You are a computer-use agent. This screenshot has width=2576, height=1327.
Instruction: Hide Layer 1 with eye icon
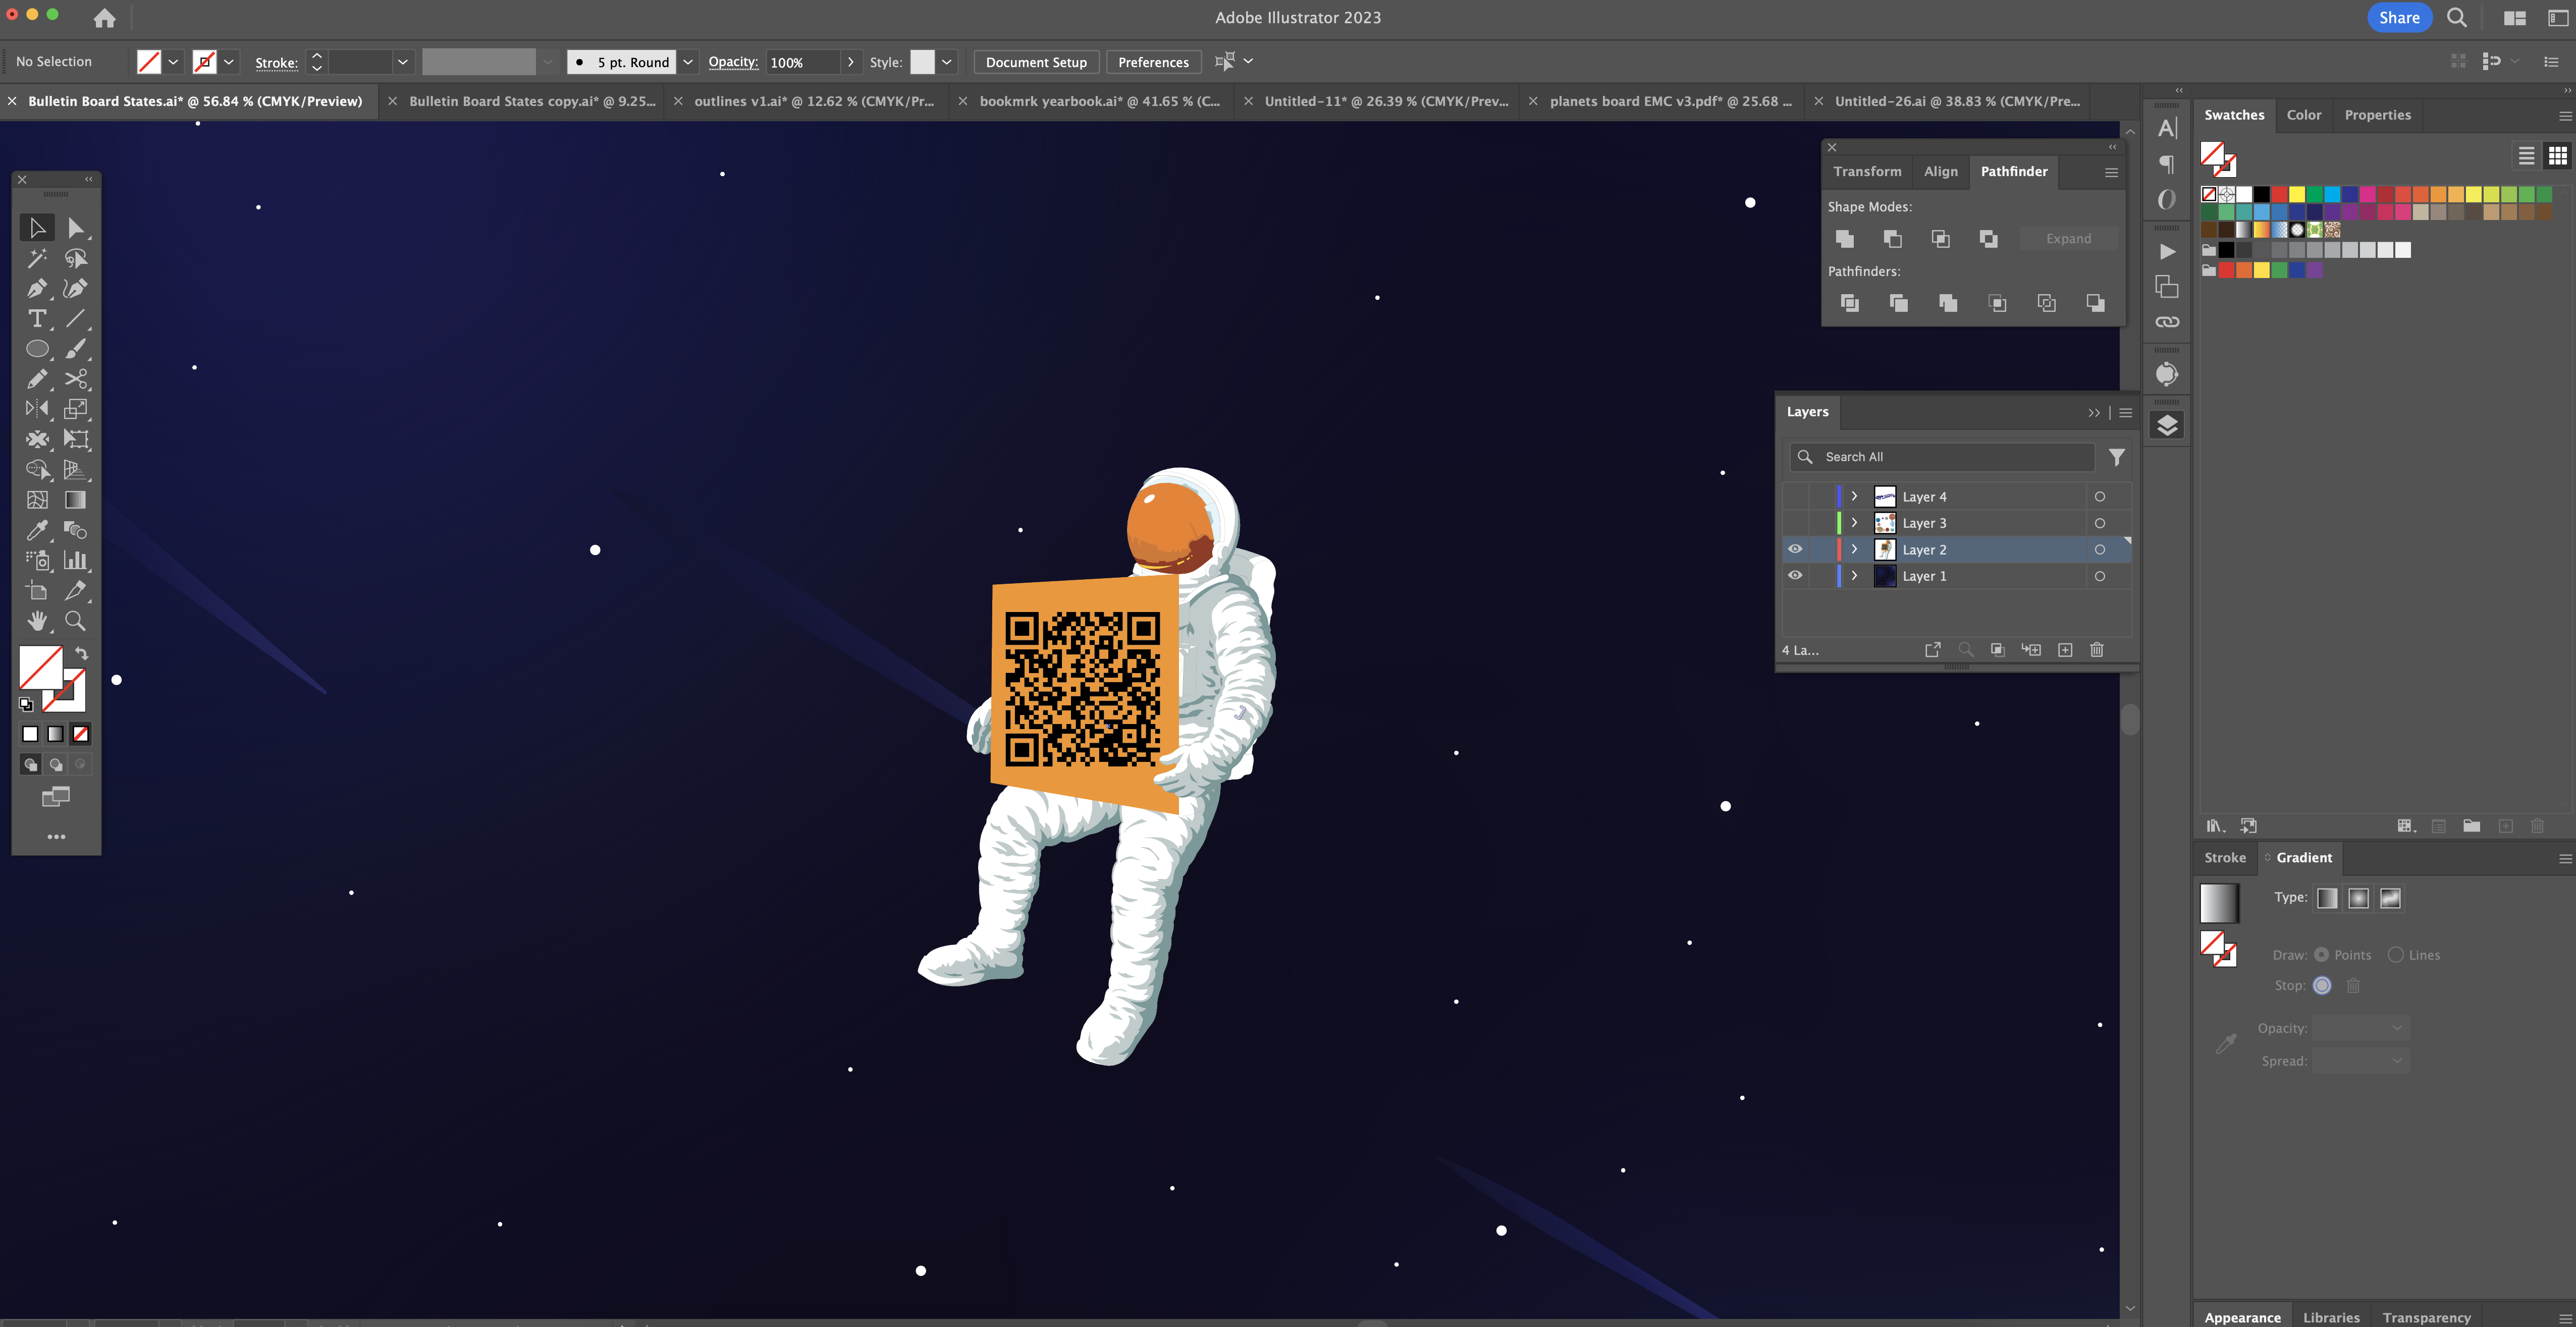point(1795,575)
